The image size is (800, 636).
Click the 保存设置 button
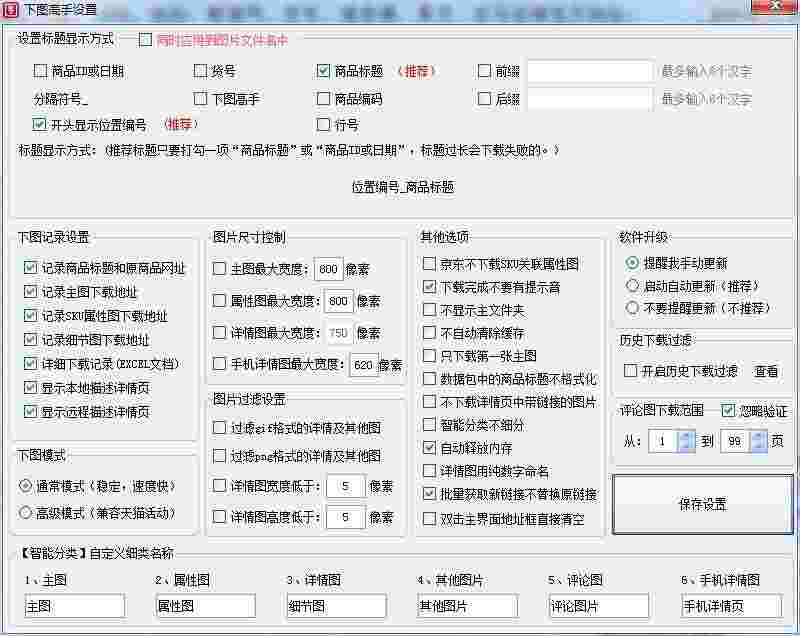click(x=703, y=505)
